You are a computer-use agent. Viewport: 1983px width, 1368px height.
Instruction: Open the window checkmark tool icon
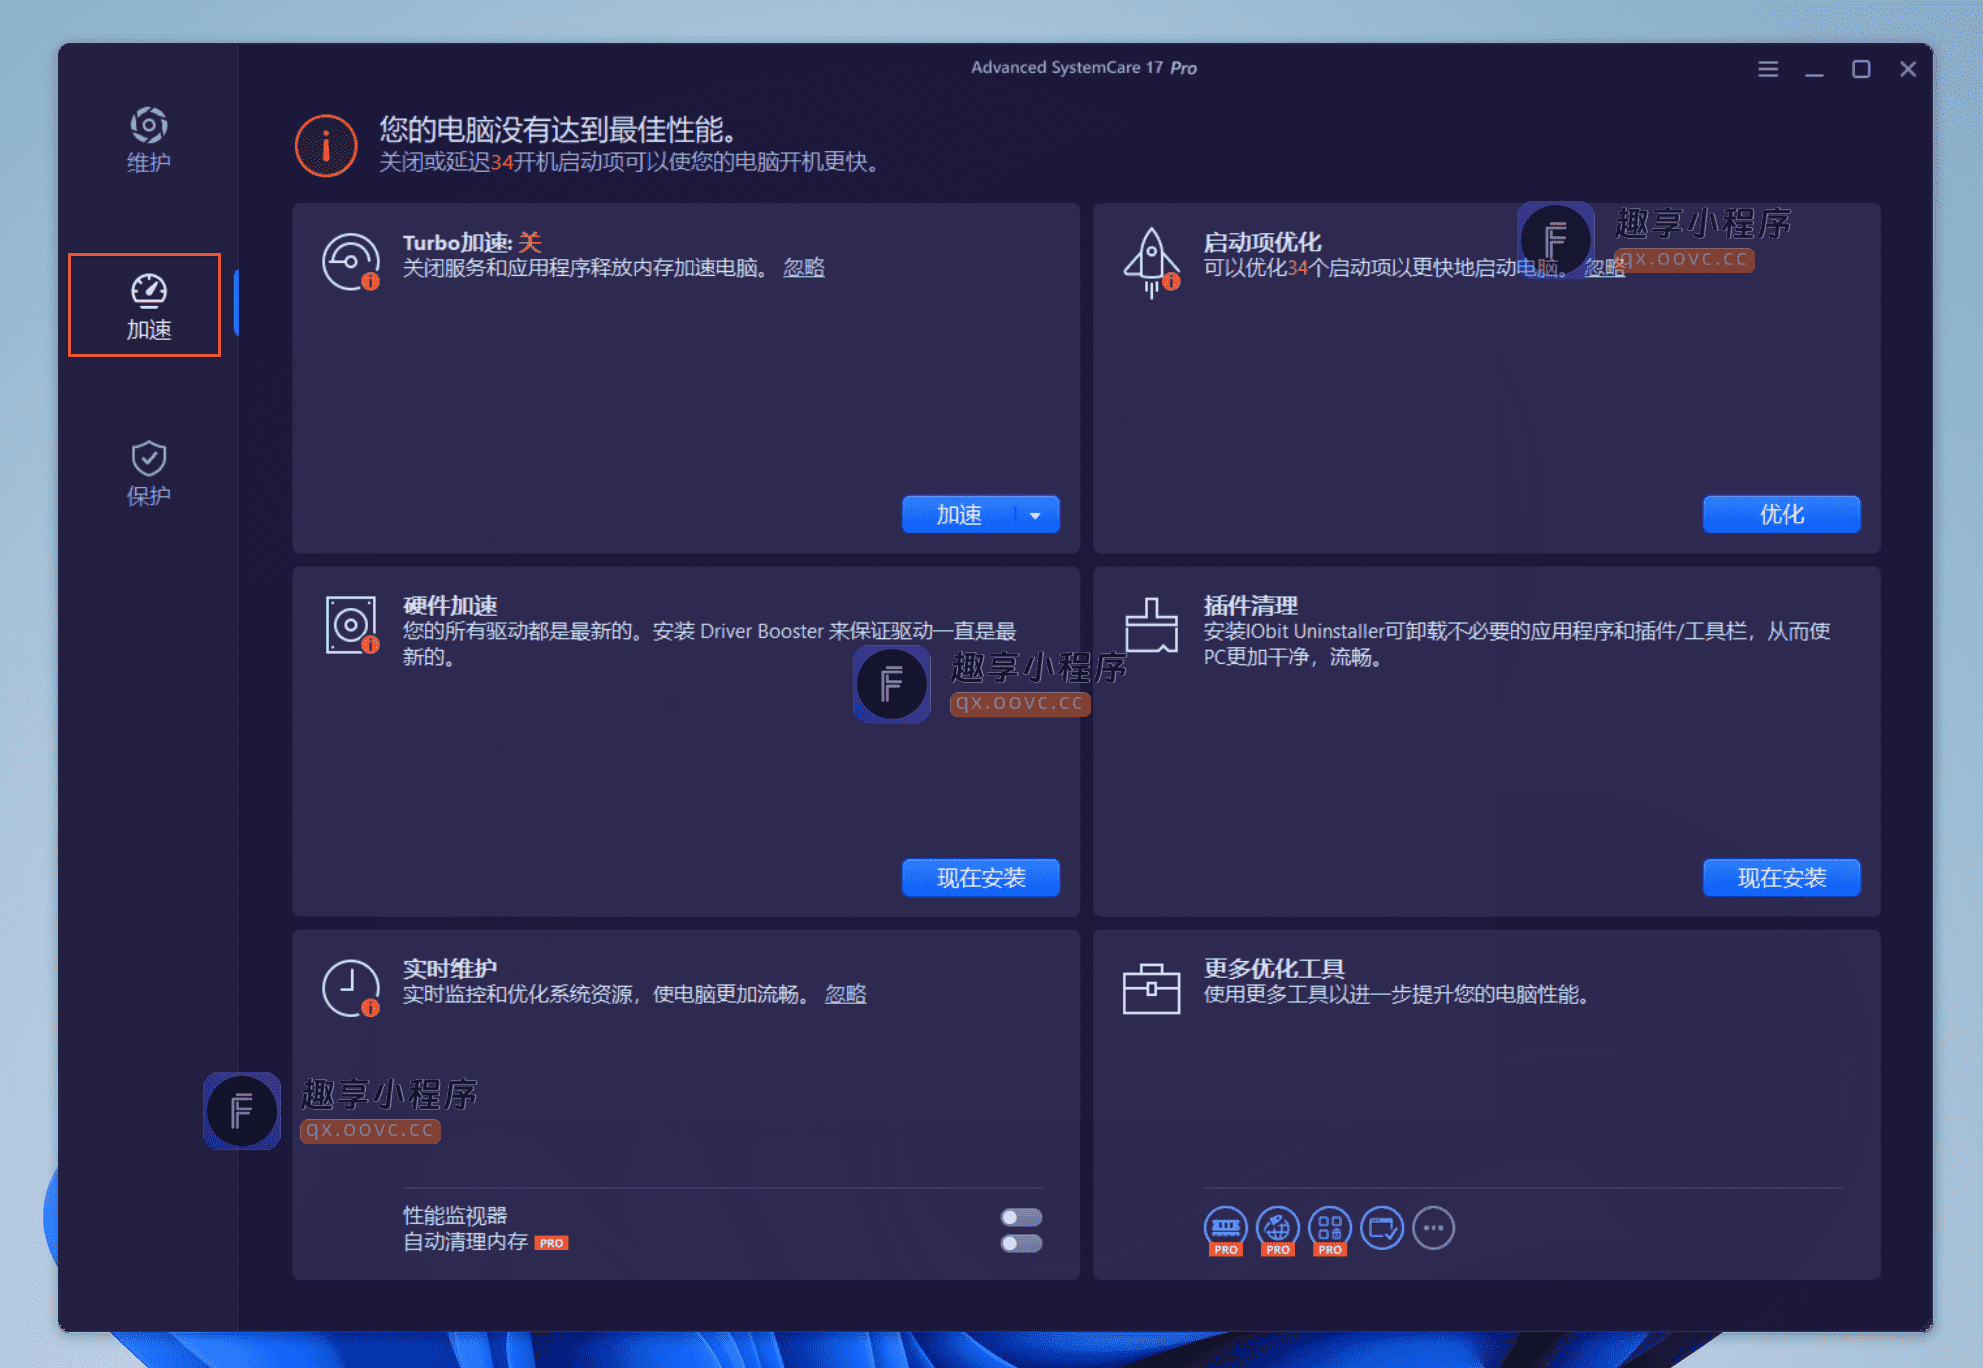point(1382,1227)
